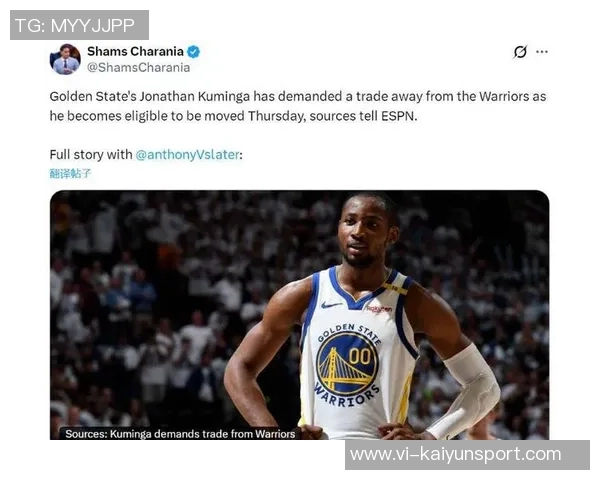Click the 'Full story with' text line
Screen dimensions: 600x480
coord(146,155)
